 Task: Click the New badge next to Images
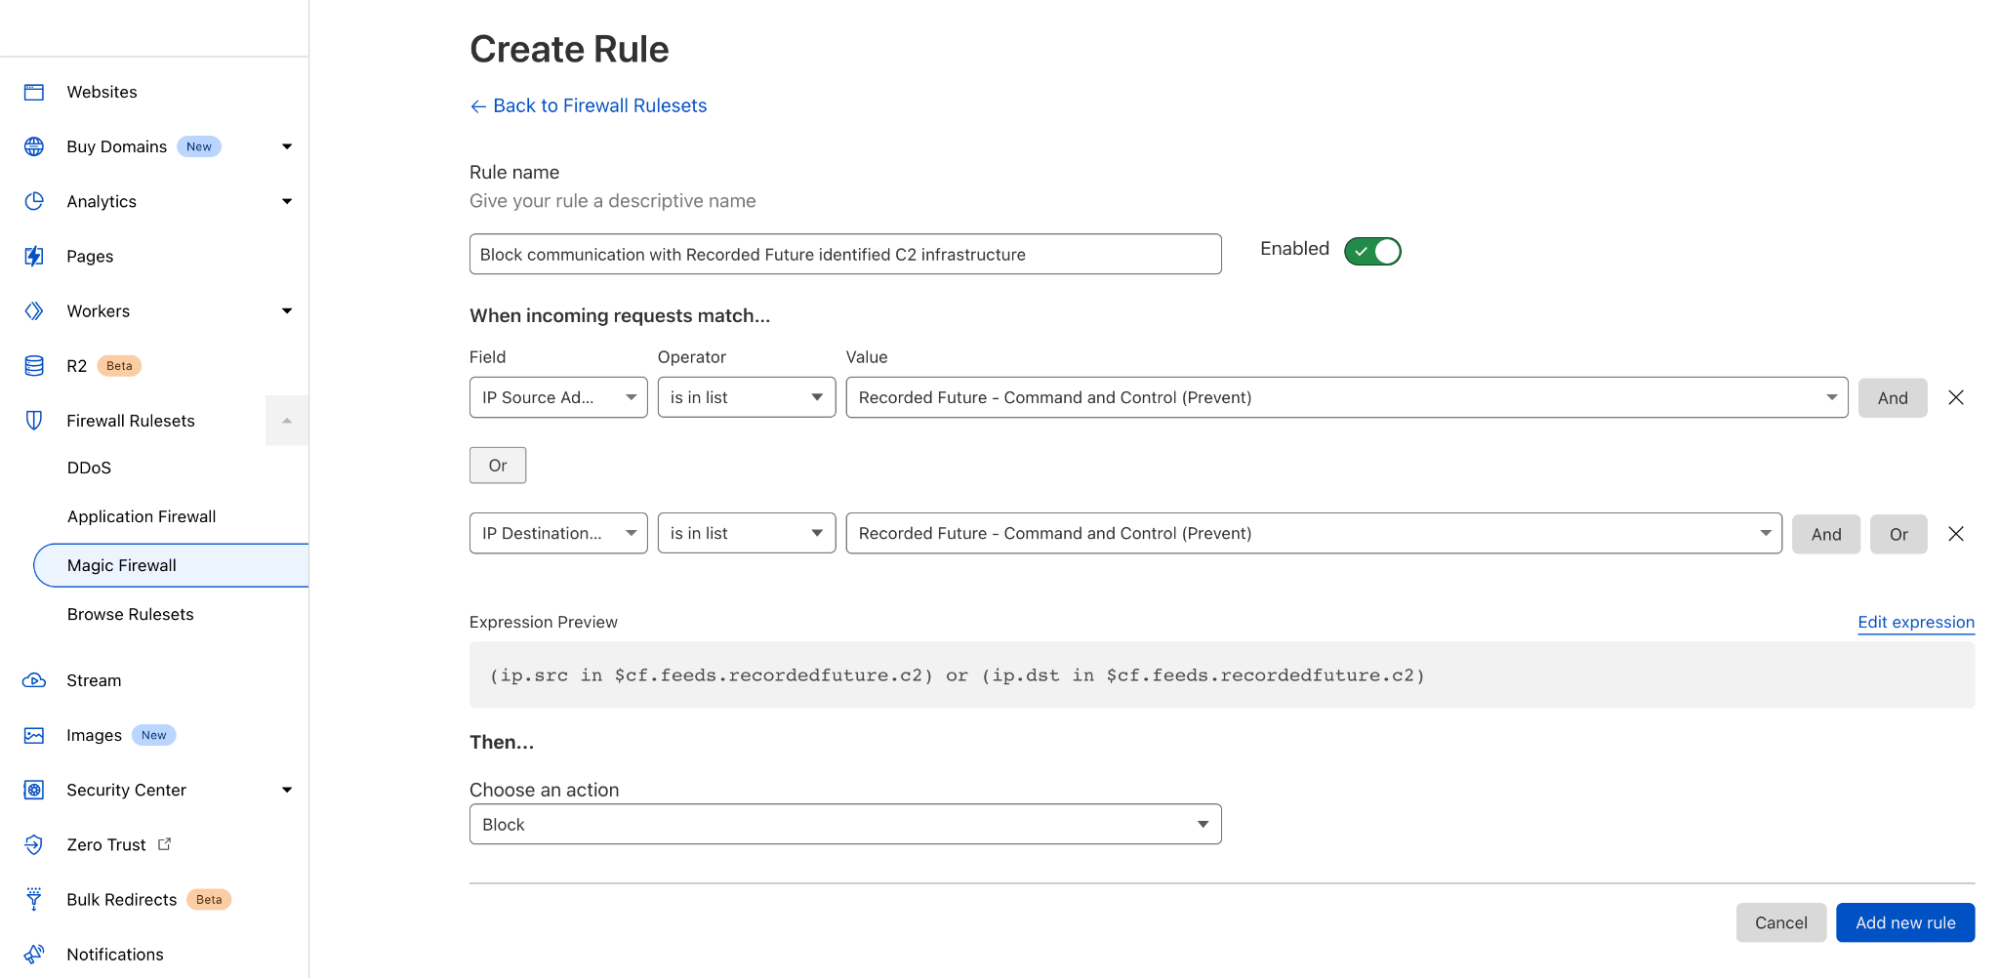154,736
